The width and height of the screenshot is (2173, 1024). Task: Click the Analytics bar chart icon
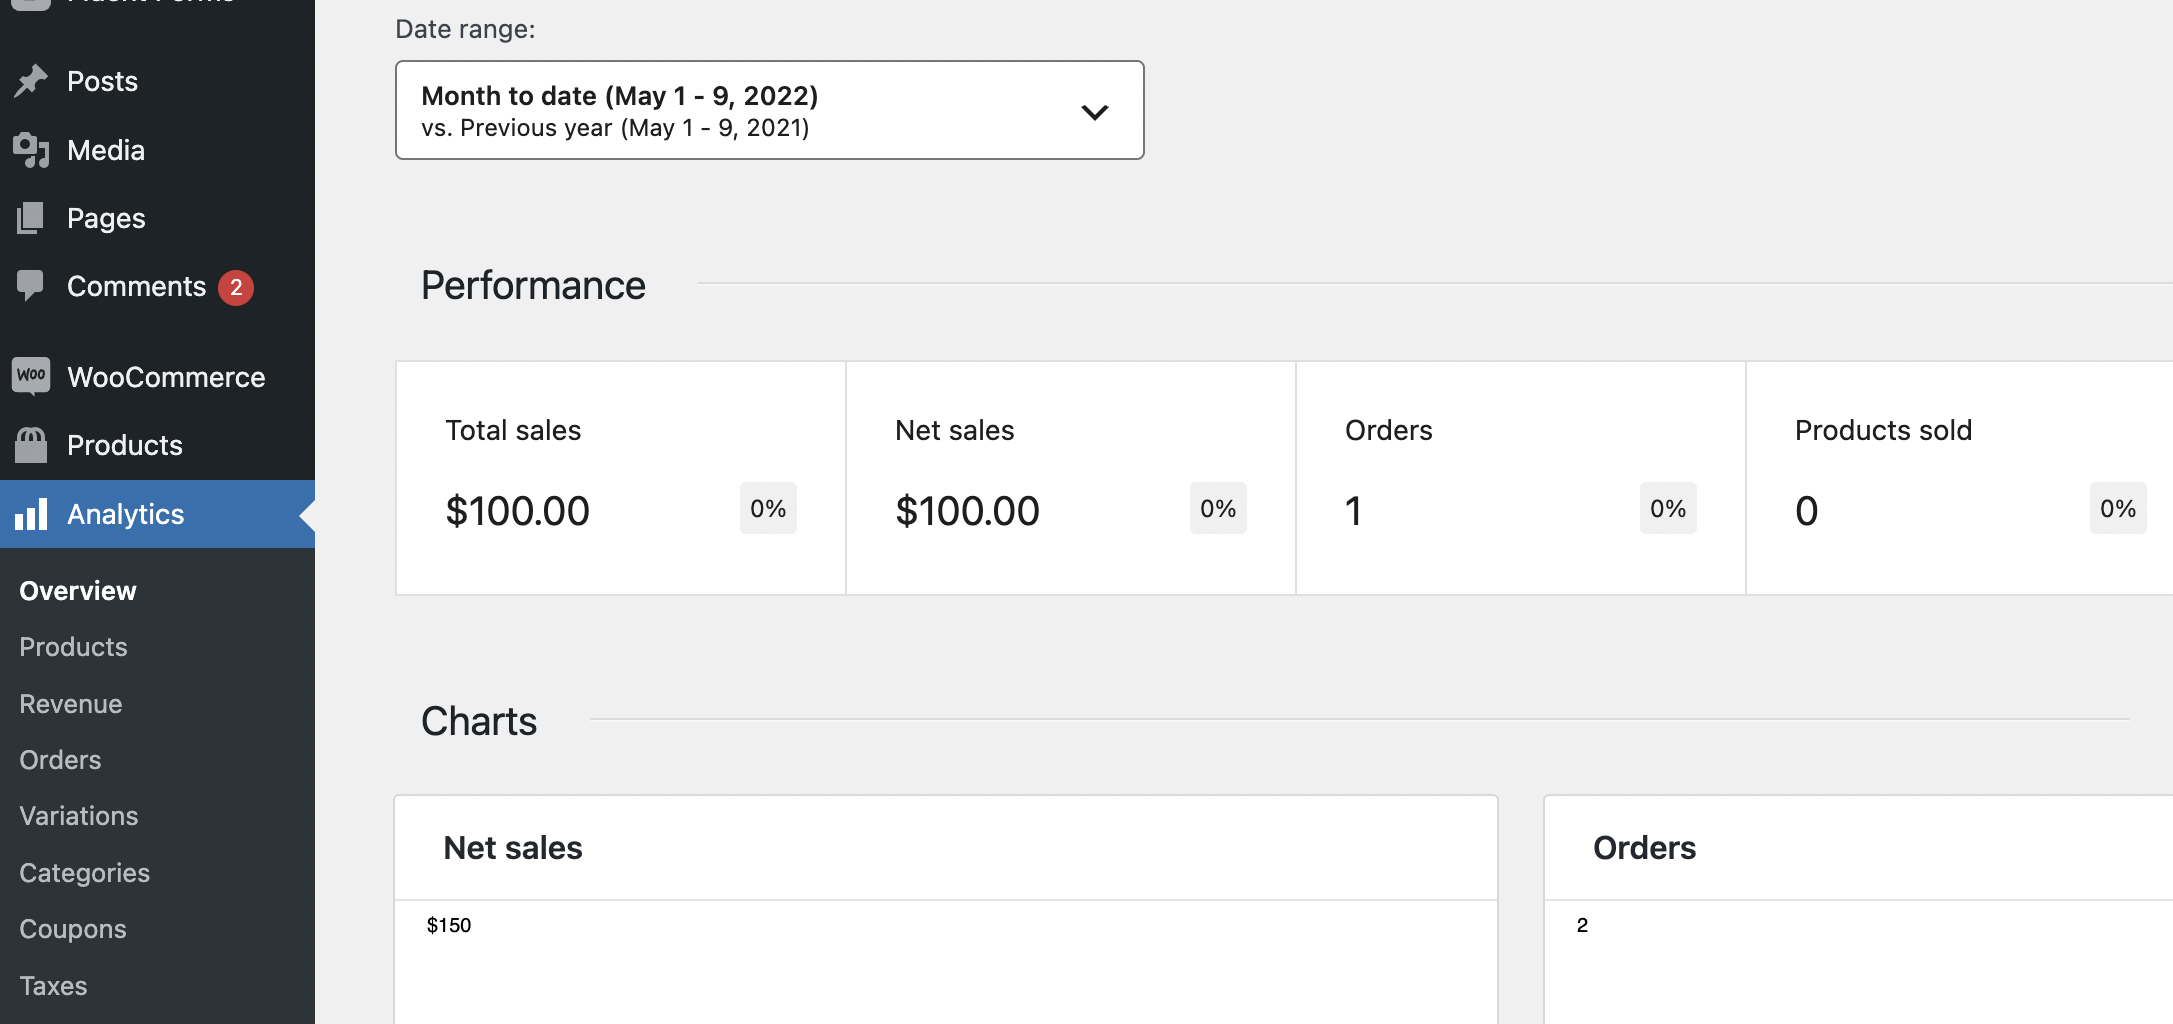coord(31,513)
